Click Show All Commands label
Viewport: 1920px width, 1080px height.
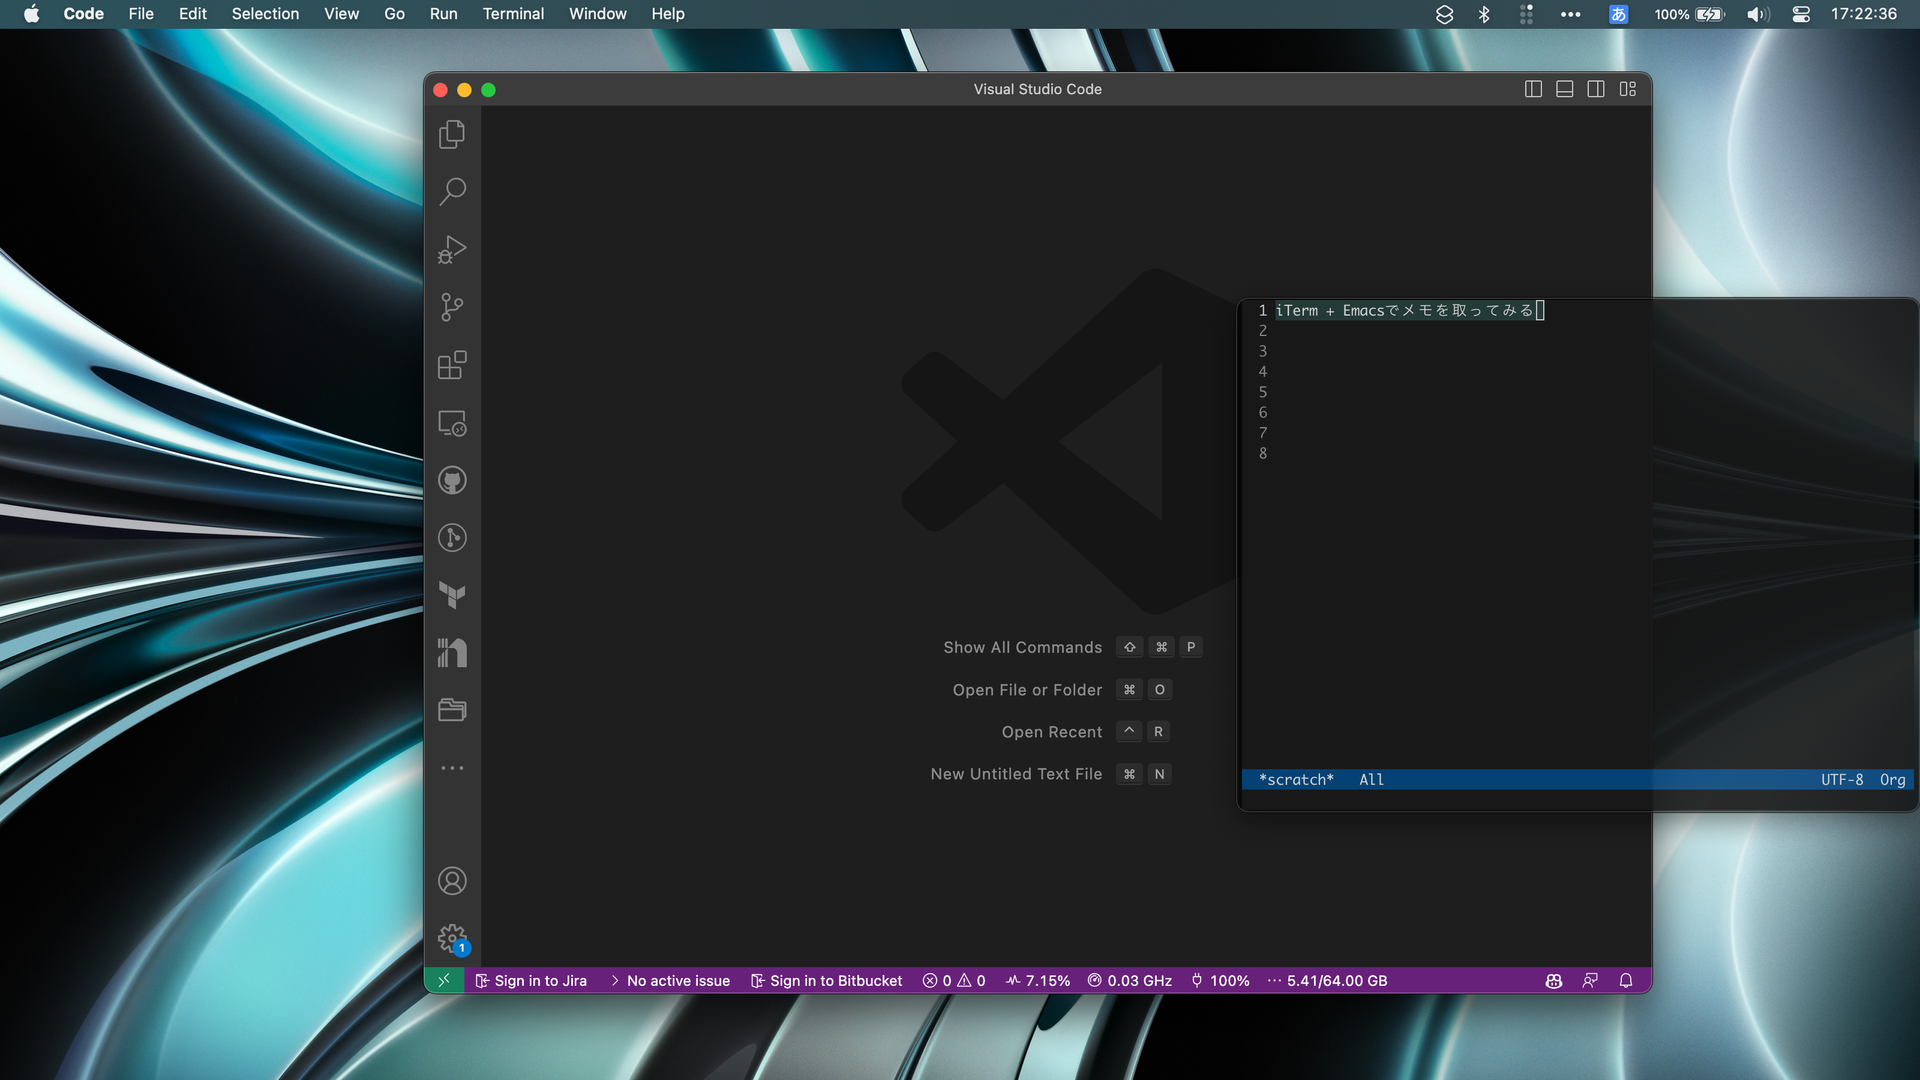point(1022,648)
